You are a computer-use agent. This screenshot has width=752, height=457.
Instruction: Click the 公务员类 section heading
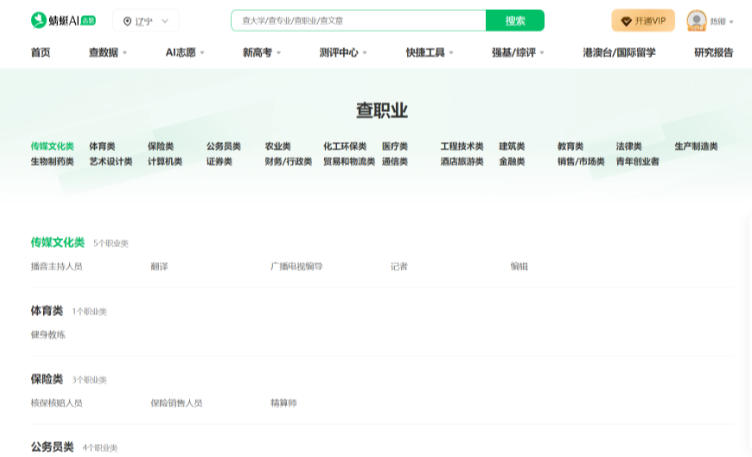tap(52, 447)
